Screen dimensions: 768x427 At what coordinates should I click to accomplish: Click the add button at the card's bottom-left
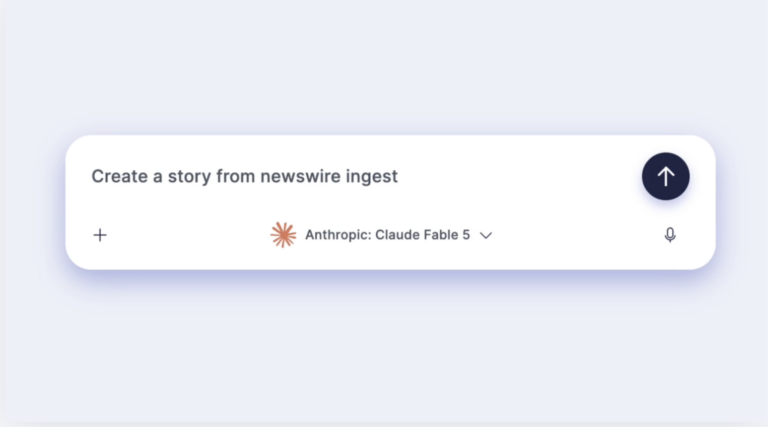[100, 235]
